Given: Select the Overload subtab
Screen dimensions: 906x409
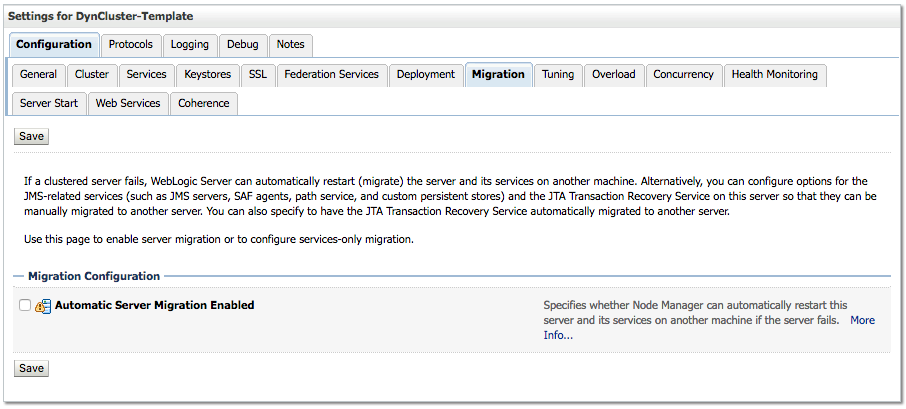Looking at the screenshot, I should click(x=613, y=75).
